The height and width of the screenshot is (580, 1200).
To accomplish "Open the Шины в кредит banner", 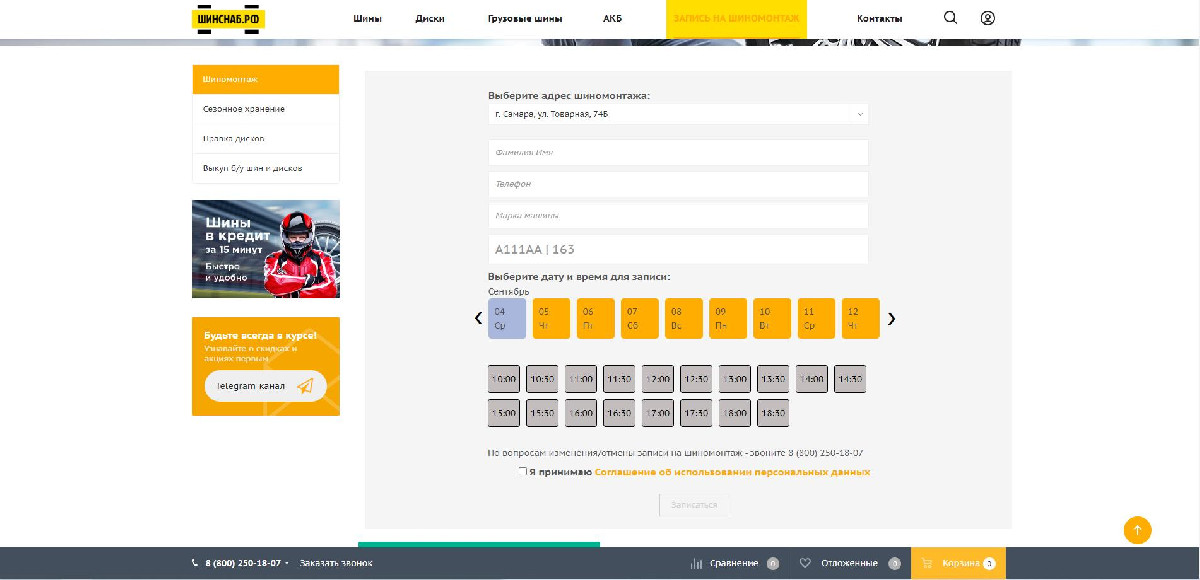I will [266, 249].
